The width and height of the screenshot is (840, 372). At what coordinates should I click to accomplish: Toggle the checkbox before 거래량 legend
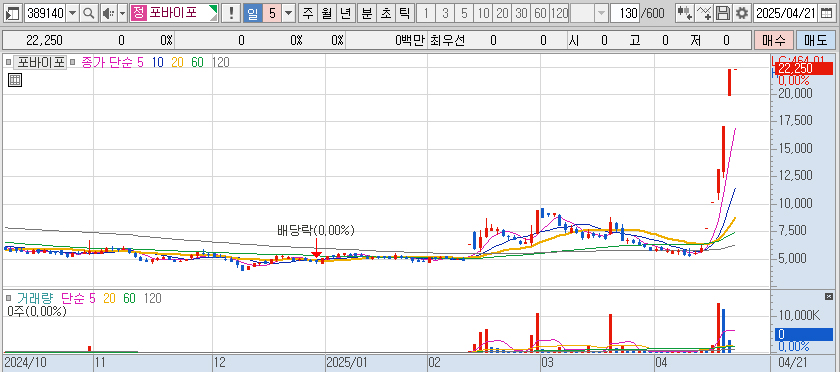(x=8, y=298)
